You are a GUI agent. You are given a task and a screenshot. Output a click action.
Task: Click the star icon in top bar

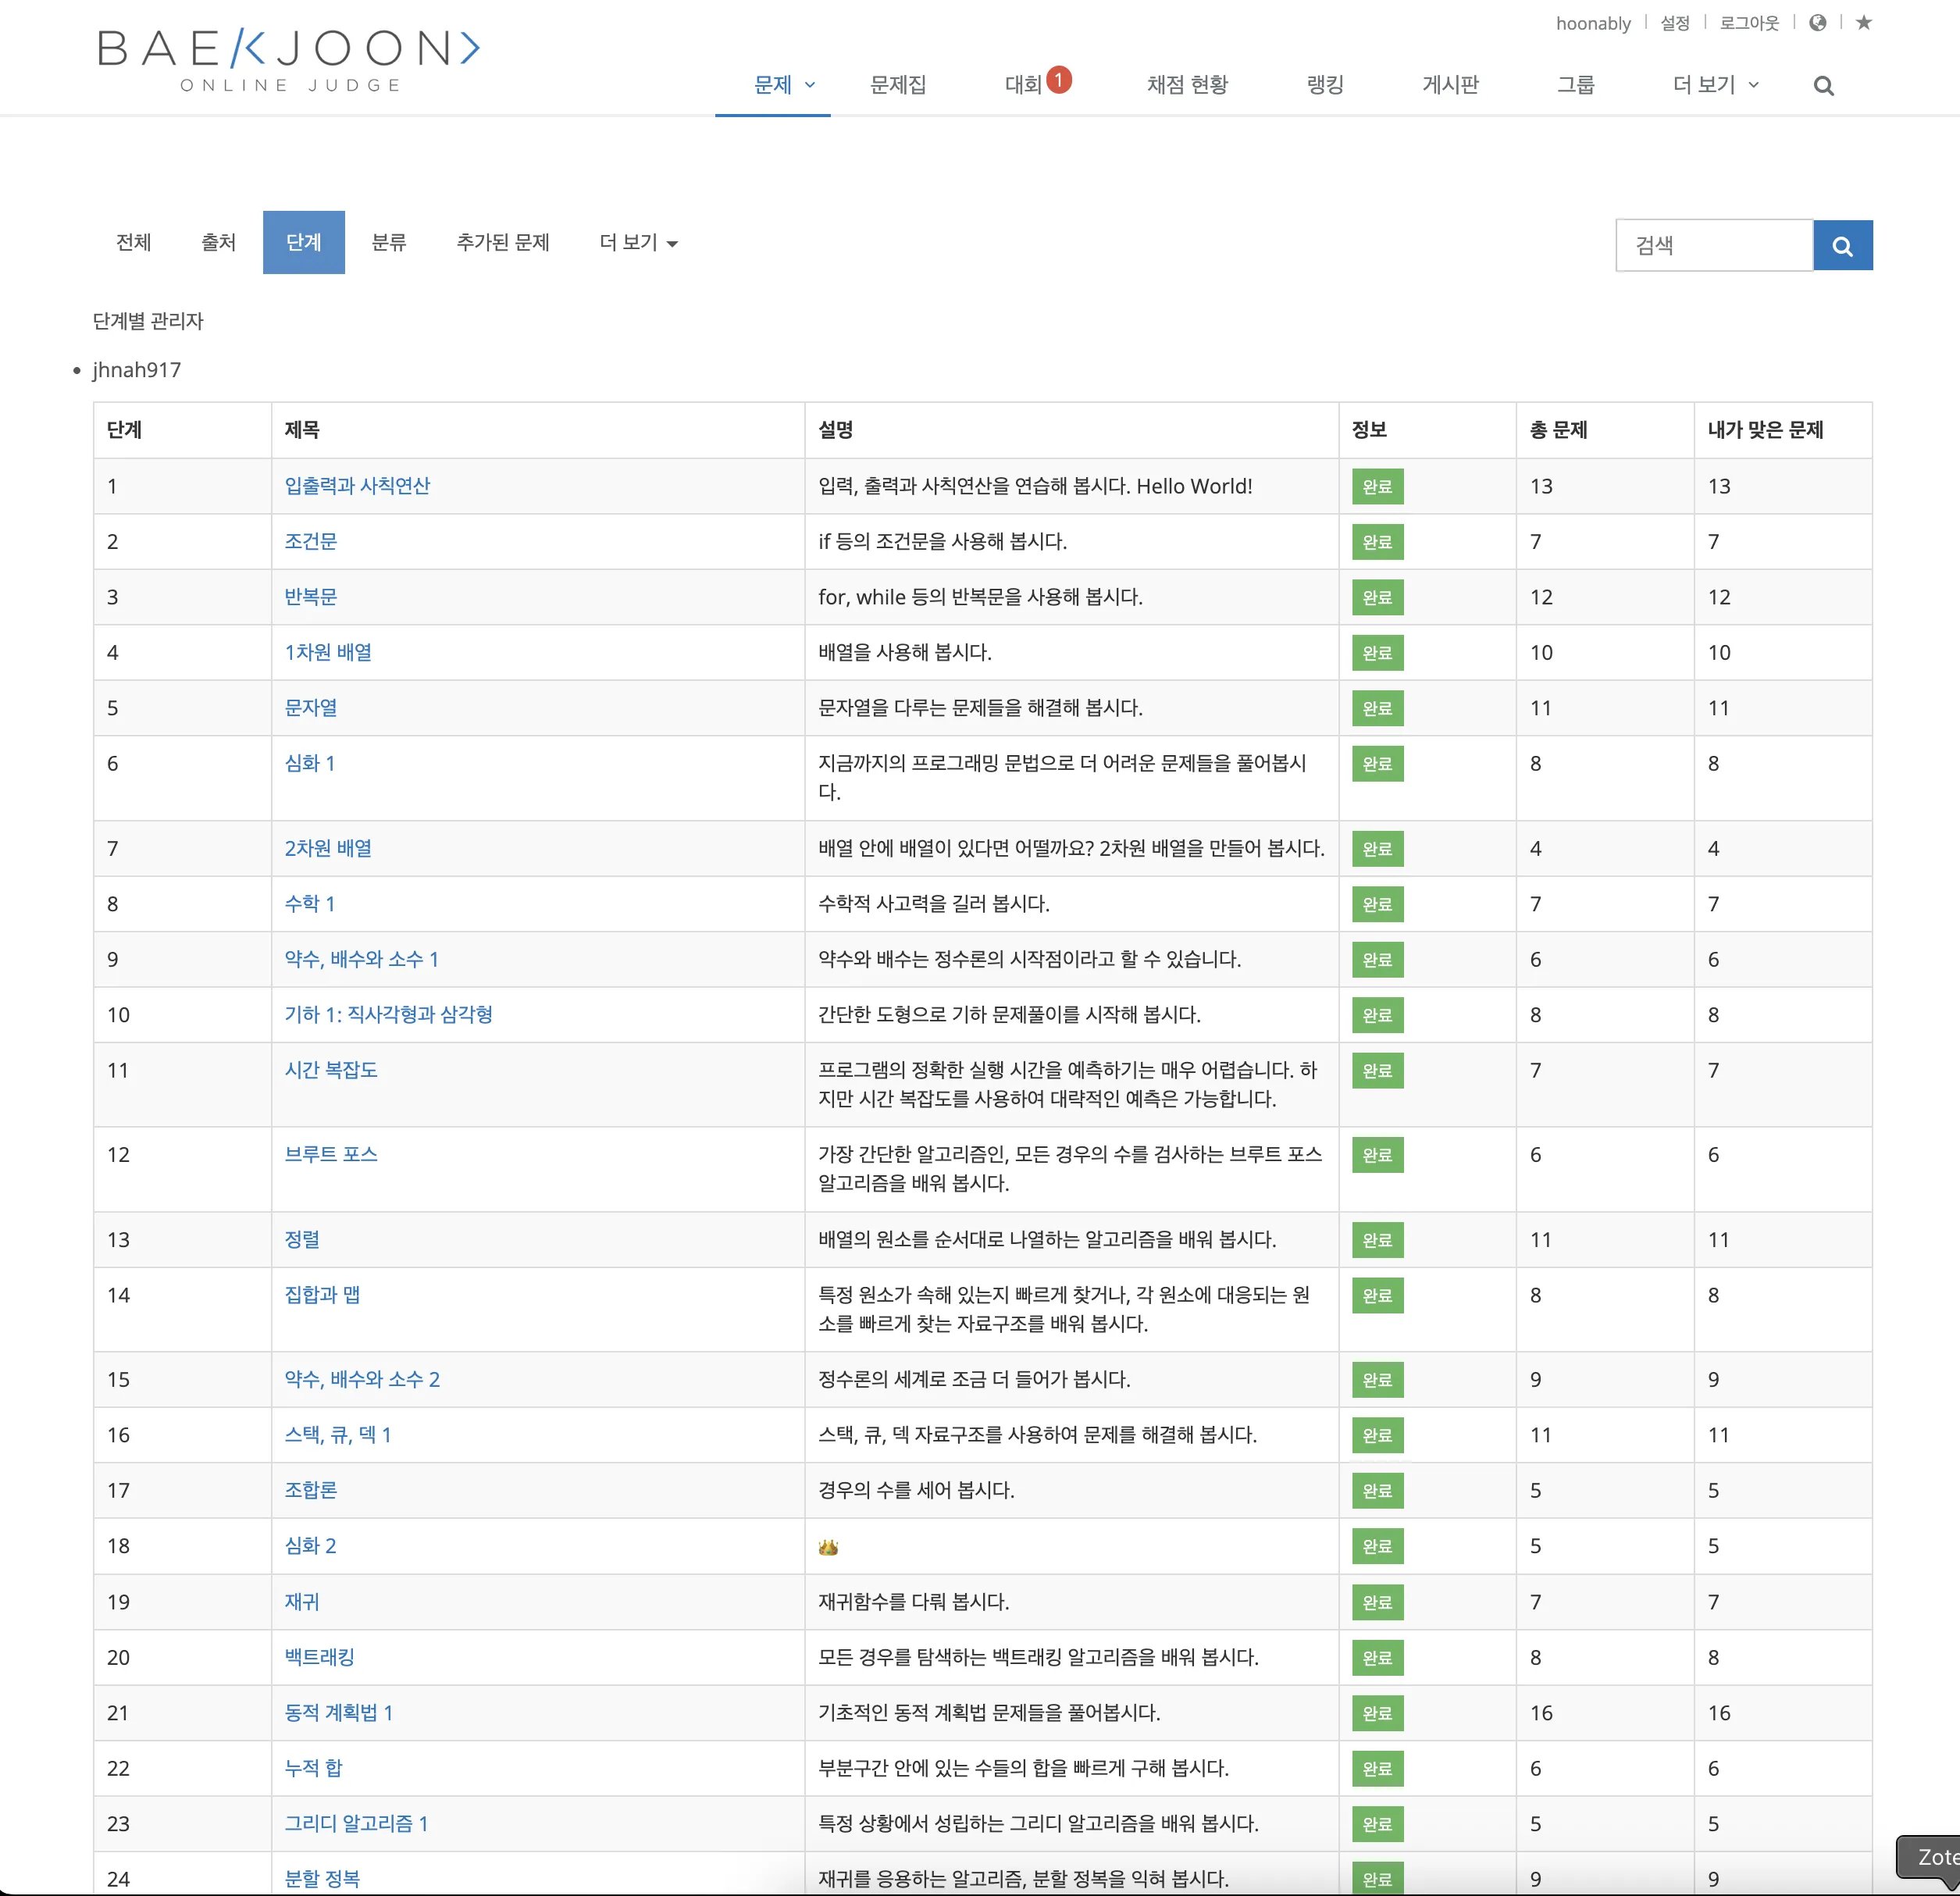coord(1863,23)
